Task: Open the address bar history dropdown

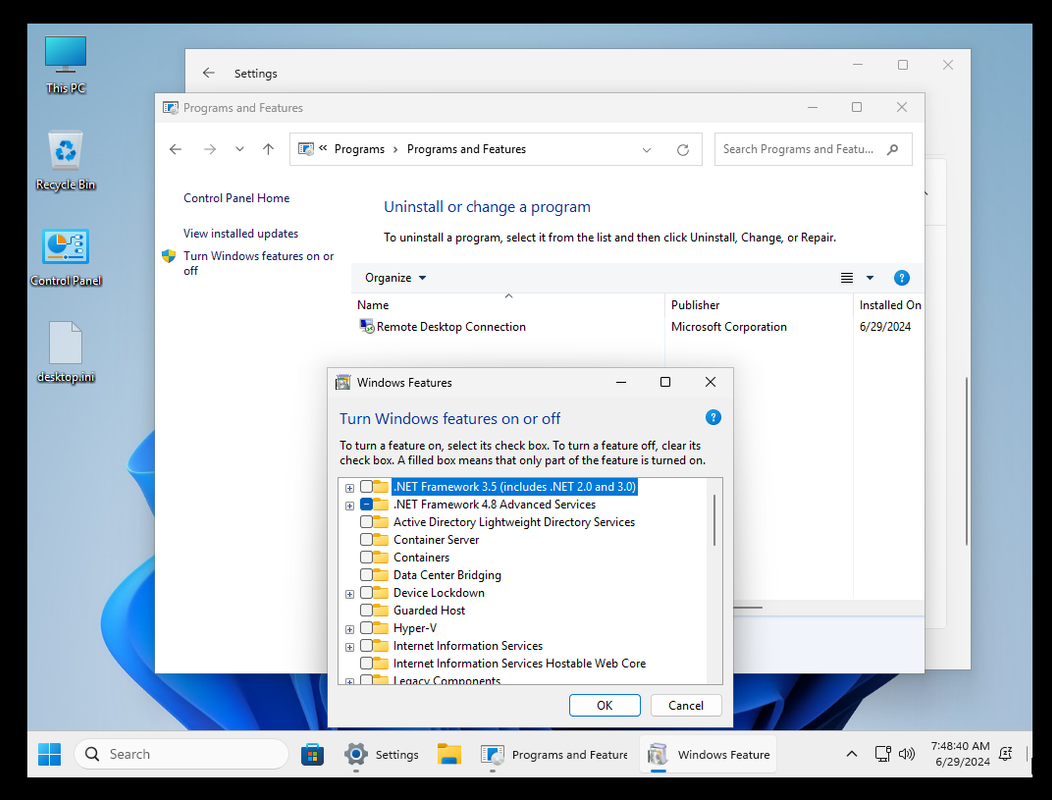Action: [647, 150]
